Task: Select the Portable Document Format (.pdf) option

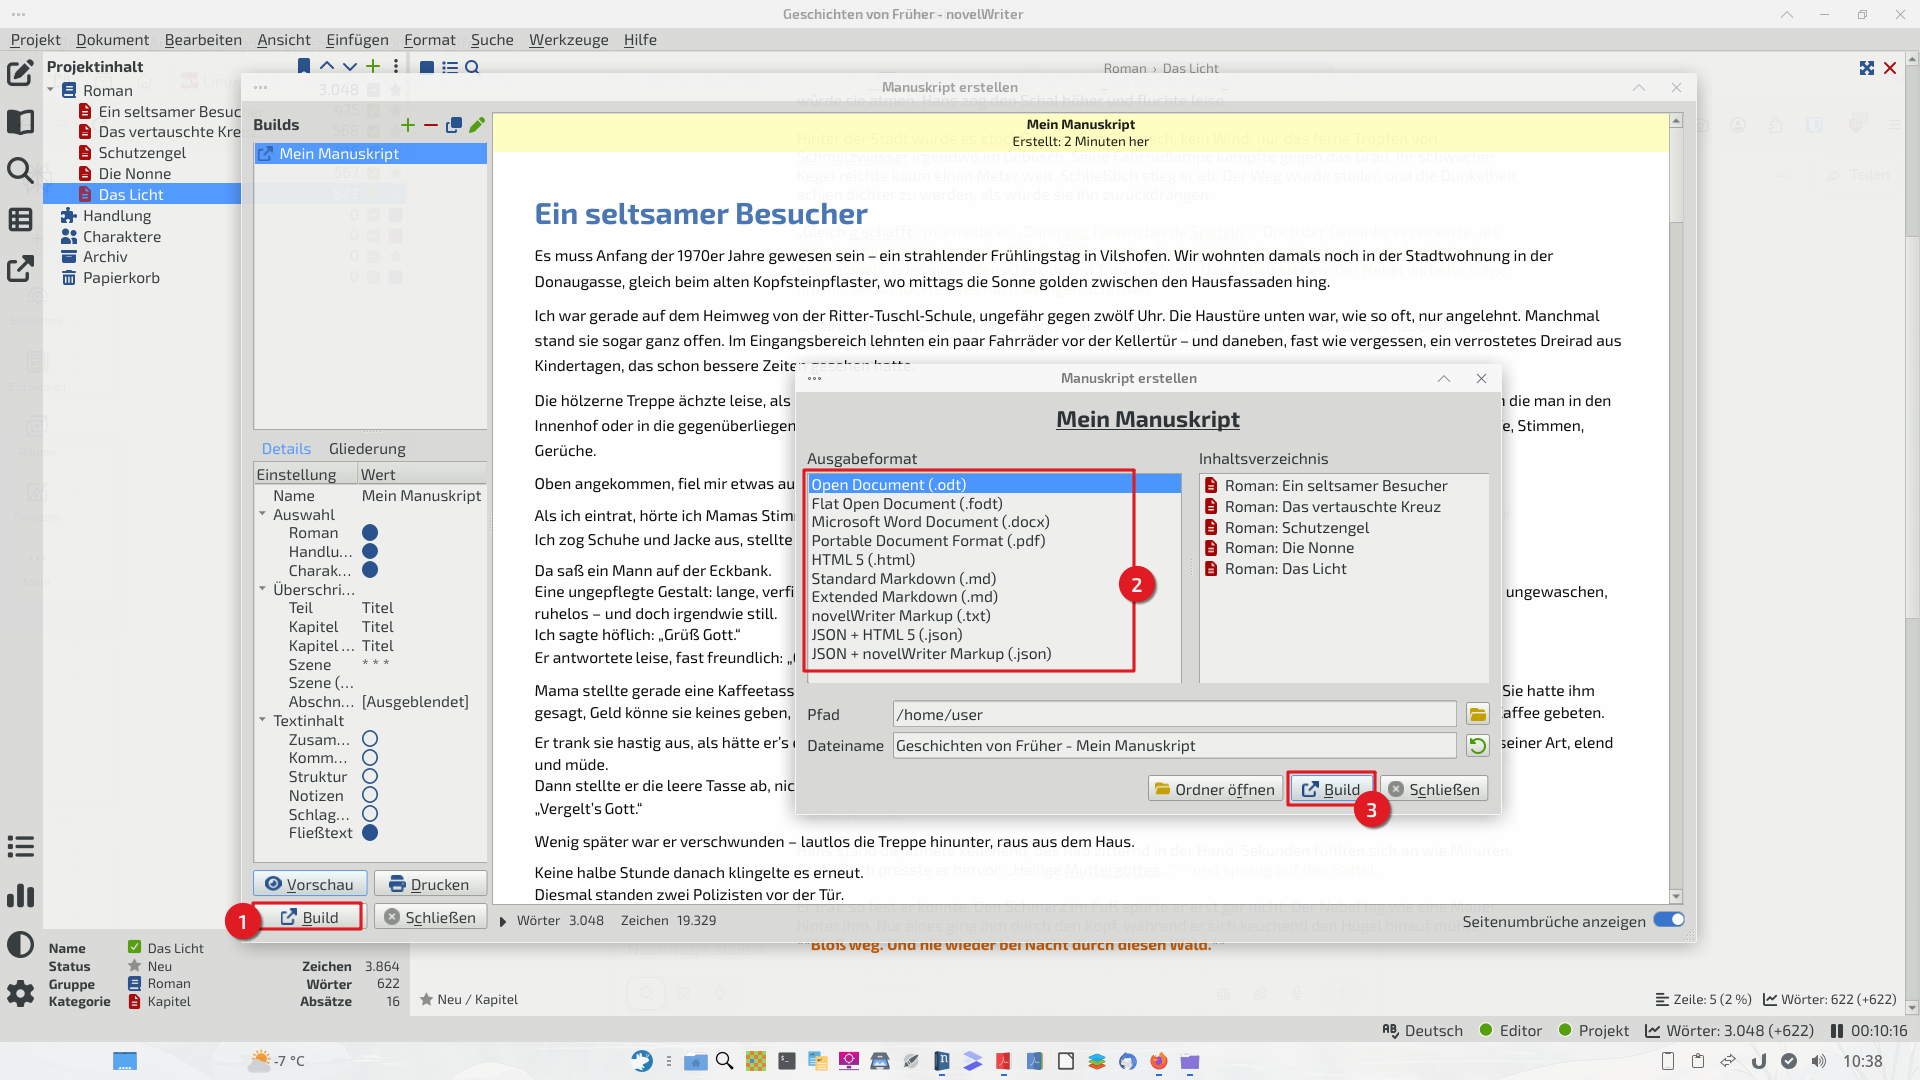Action: 928,541
